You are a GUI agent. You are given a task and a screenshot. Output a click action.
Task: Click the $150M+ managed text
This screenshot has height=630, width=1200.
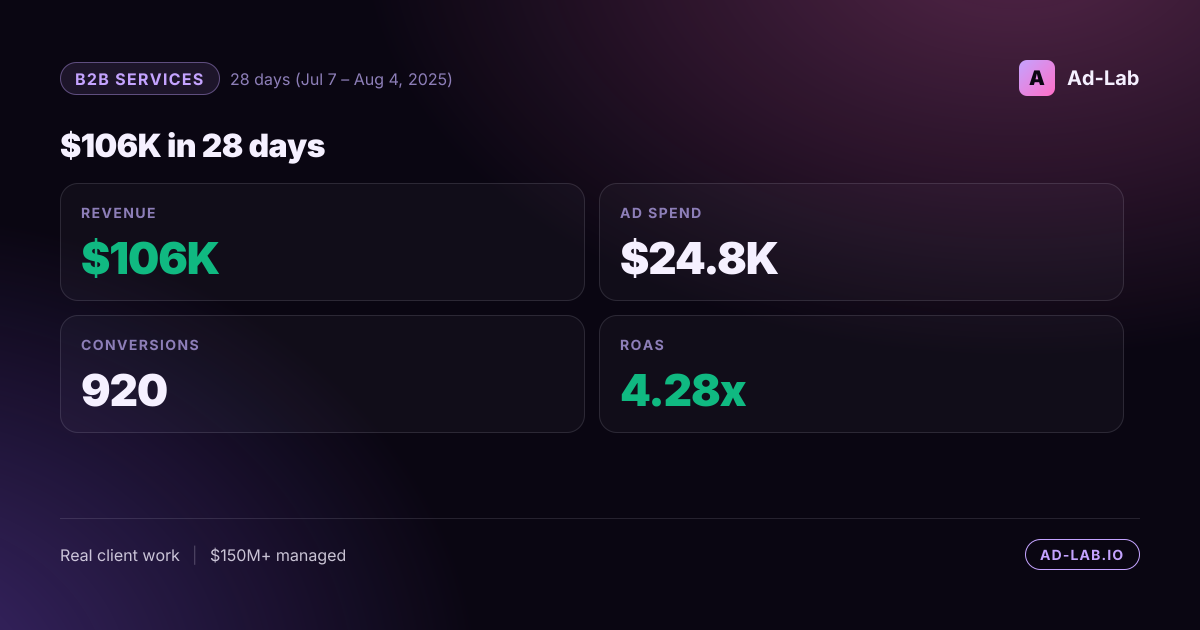278,555
